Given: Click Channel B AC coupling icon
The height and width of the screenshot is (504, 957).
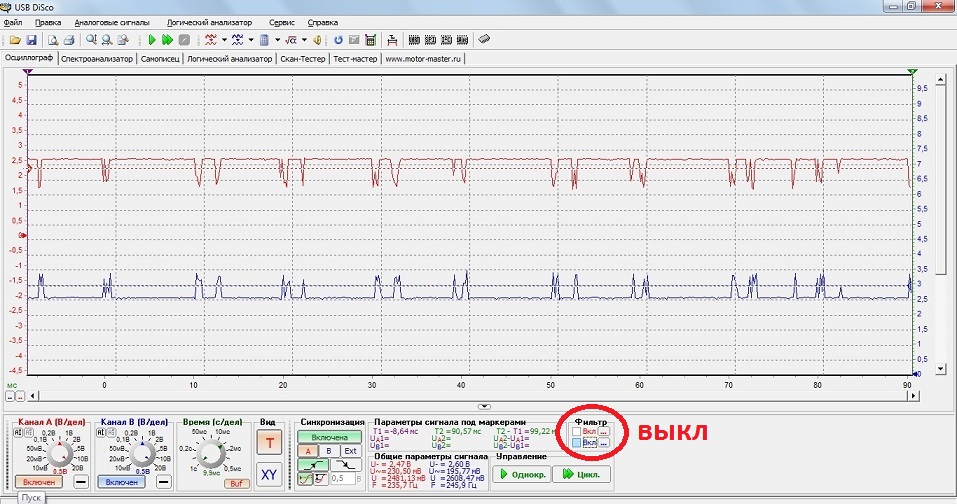Looking at the screenshot, I should point(101,433).
